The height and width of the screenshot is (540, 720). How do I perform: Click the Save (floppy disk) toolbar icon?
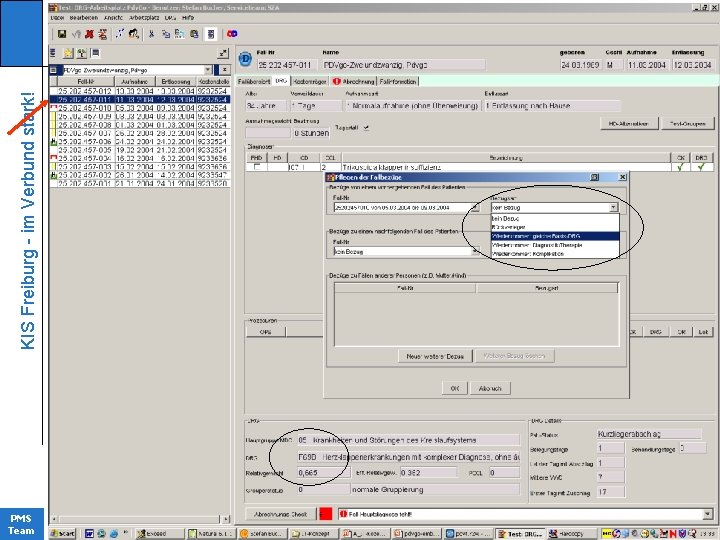pyautogui.click(x=62, y=34)
